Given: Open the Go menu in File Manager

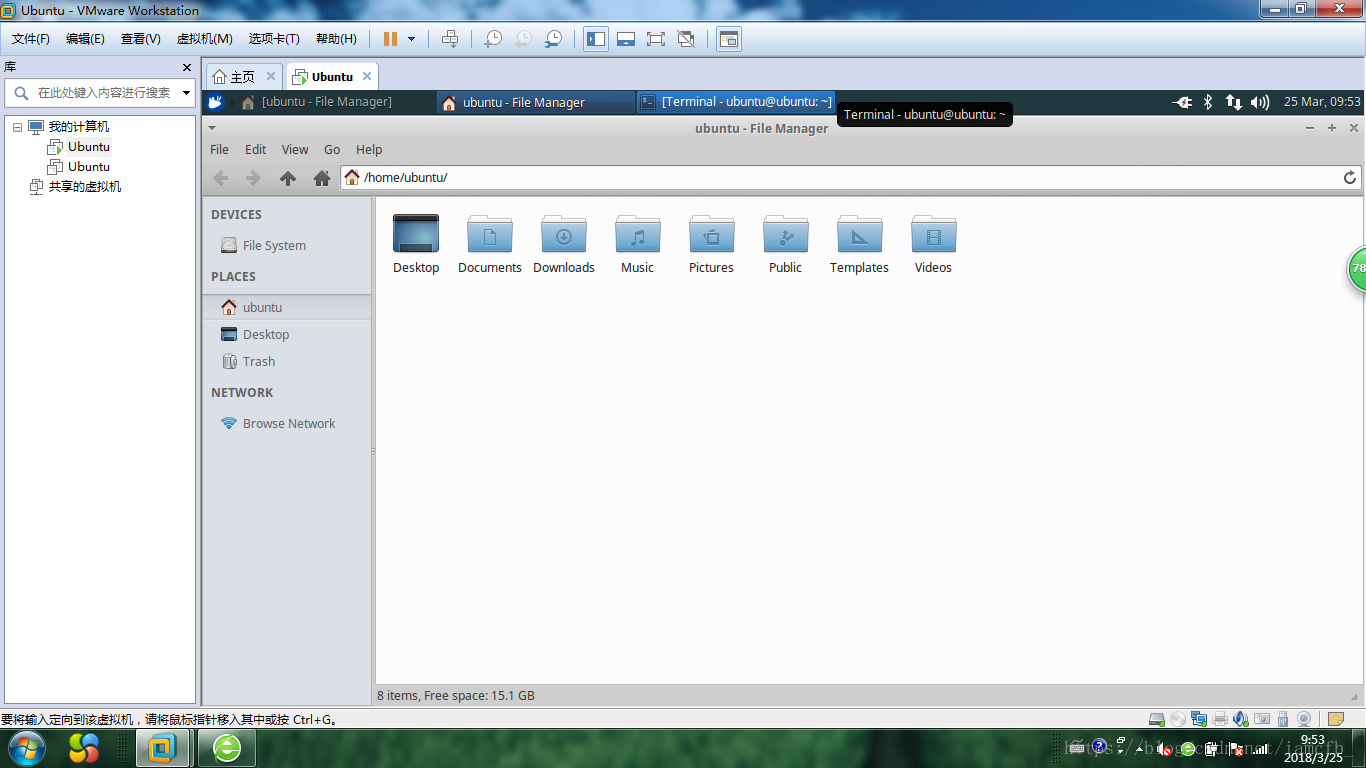Looking at the screenshot, I should coord(332,149).
